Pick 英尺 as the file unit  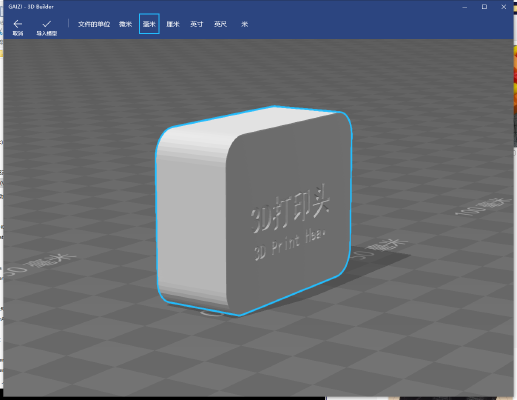pyautogui.click(x=220, y=24)
